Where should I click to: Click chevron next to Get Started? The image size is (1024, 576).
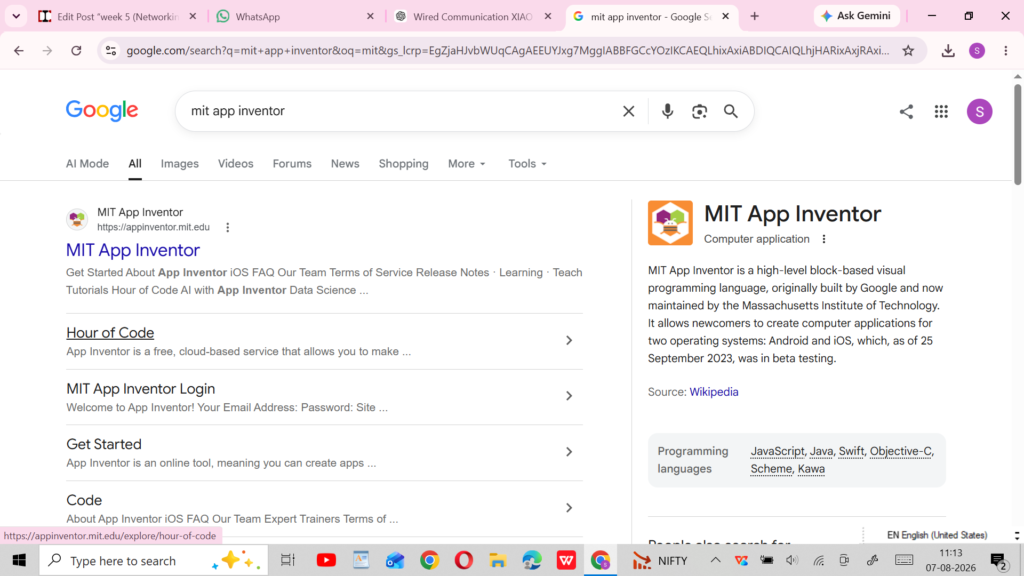pos(569,452)
